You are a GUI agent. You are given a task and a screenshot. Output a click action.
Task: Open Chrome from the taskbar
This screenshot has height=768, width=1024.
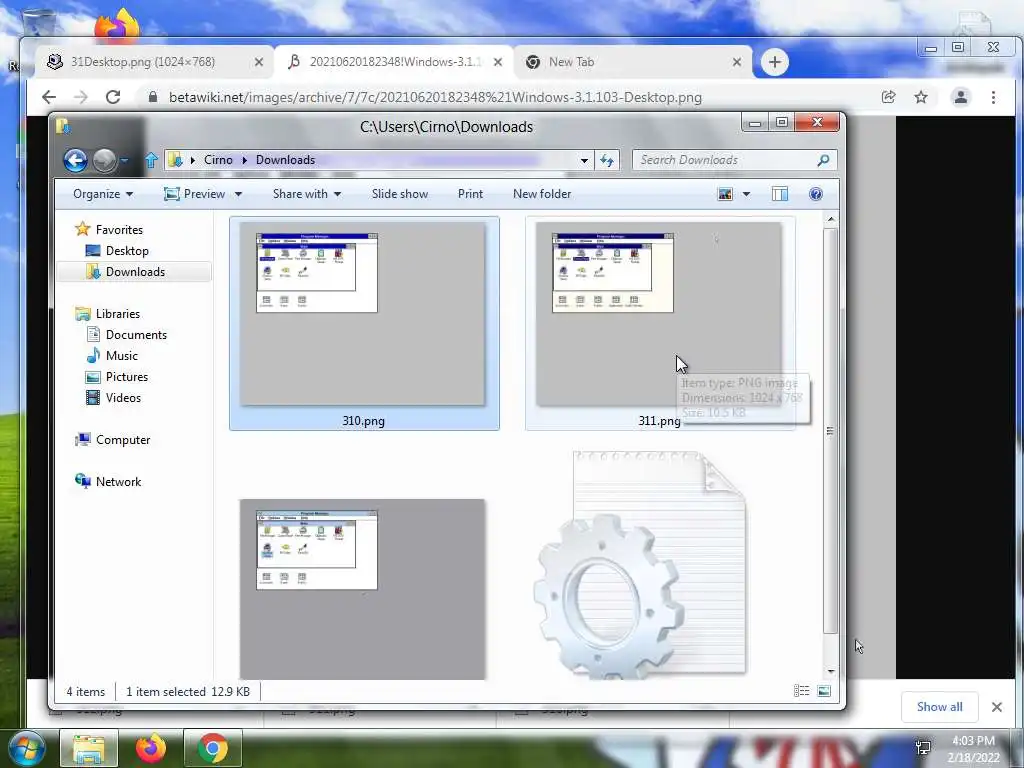[213, 748]
